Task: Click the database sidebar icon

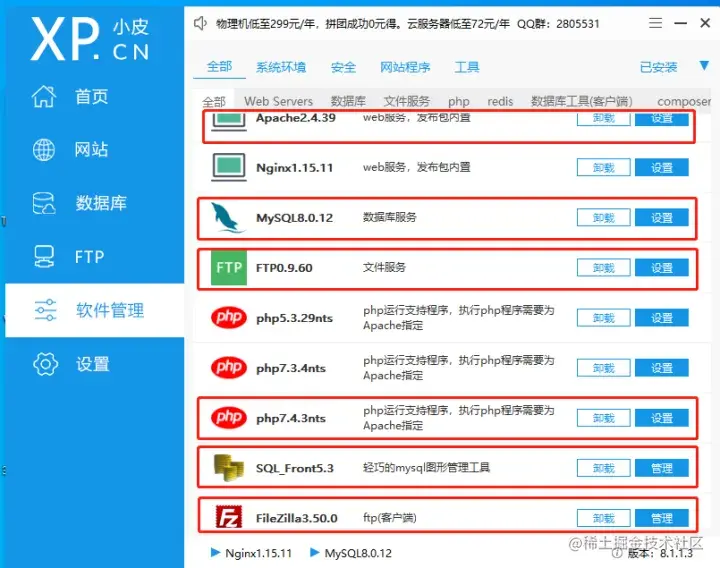Action: [x=44, y=203]
